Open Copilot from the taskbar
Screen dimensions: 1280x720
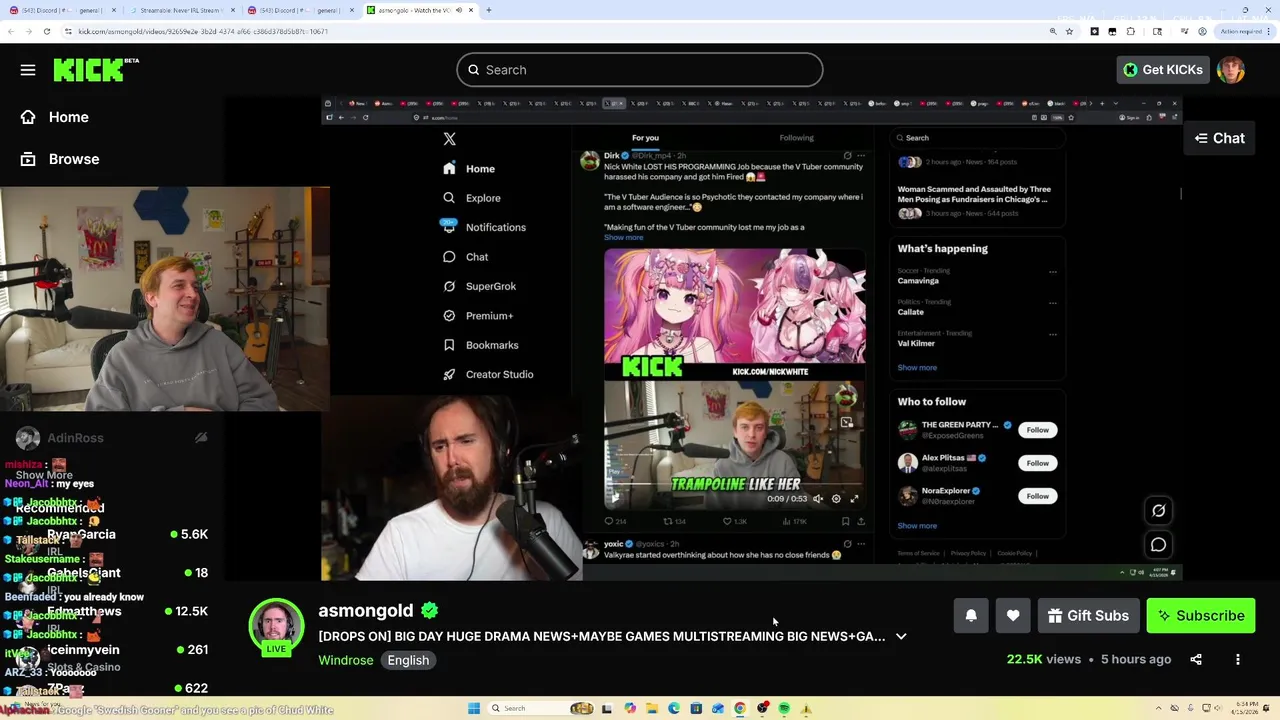pos(629,708)
